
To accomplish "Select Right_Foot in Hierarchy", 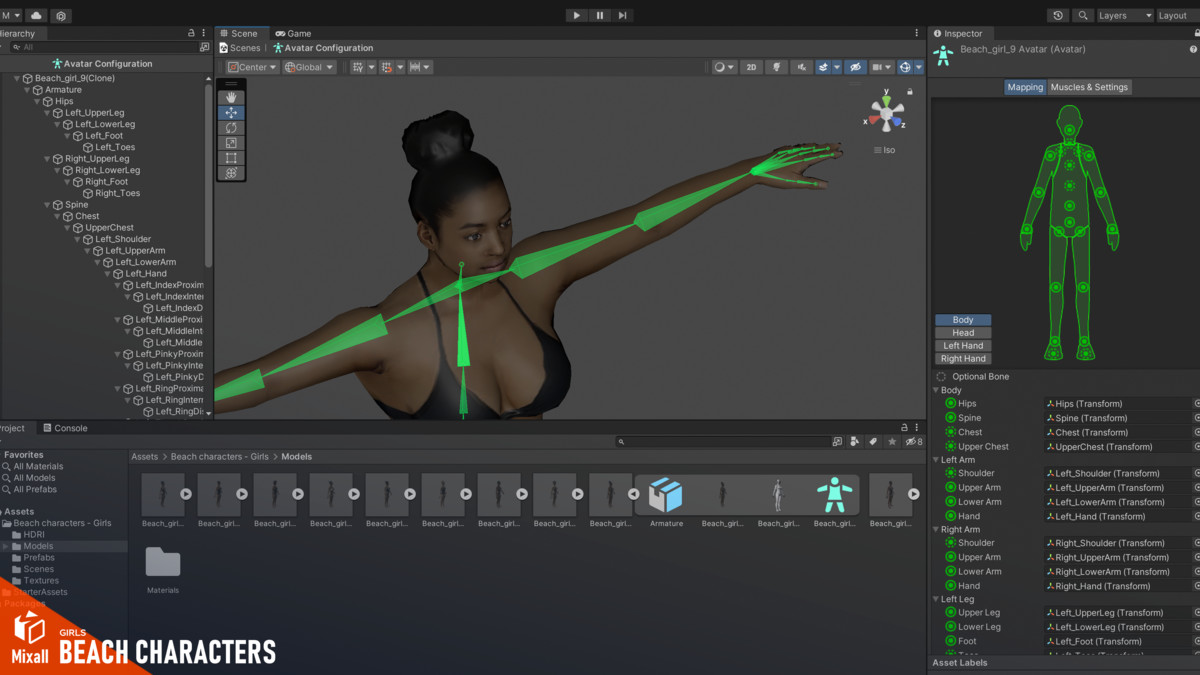I will pos(106,182).
